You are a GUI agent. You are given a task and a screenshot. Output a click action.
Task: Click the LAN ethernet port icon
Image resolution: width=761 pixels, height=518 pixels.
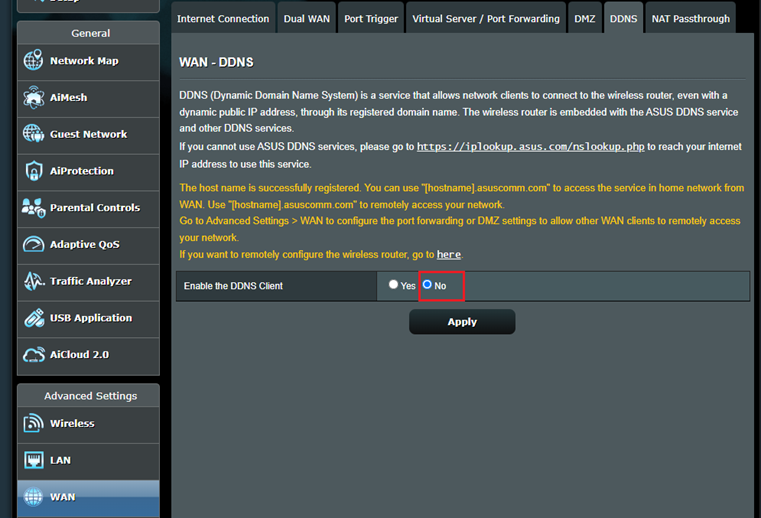pos(33,460)
